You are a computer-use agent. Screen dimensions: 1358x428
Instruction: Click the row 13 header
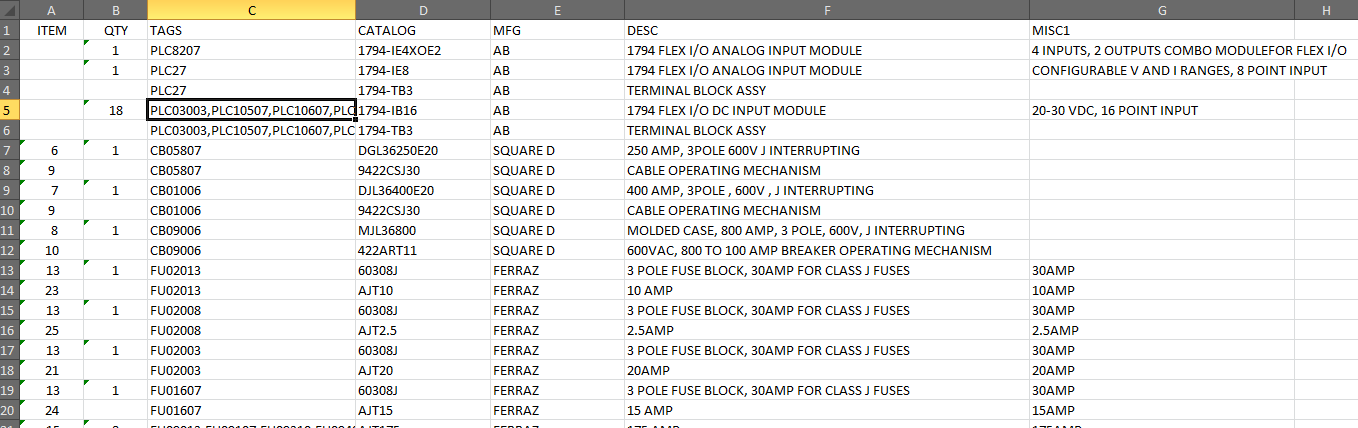coord(9,270)
